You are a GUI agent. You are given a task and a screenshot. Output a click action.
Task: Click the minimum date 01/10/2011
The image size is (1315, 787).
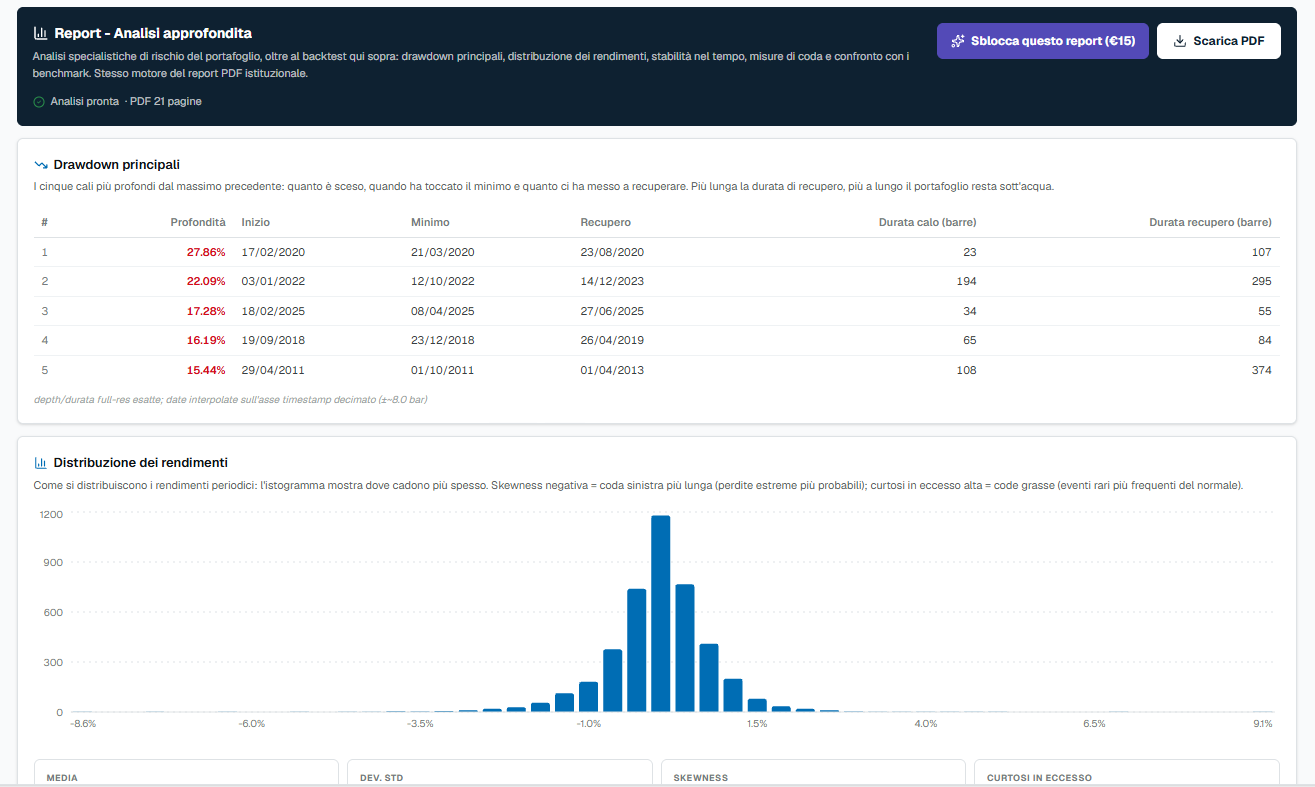tap(442, 370)
